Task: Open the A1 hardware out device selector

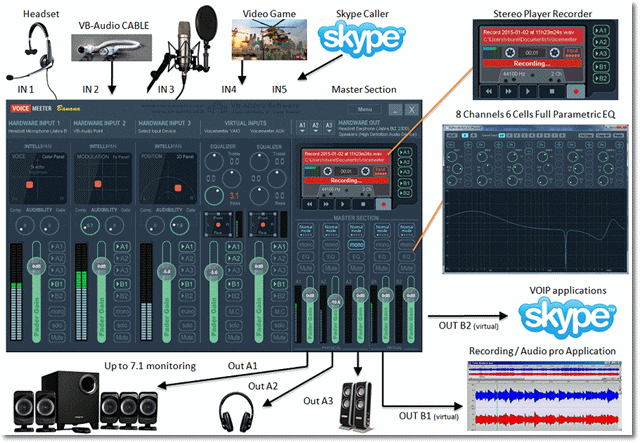Action: coord(302,127)
